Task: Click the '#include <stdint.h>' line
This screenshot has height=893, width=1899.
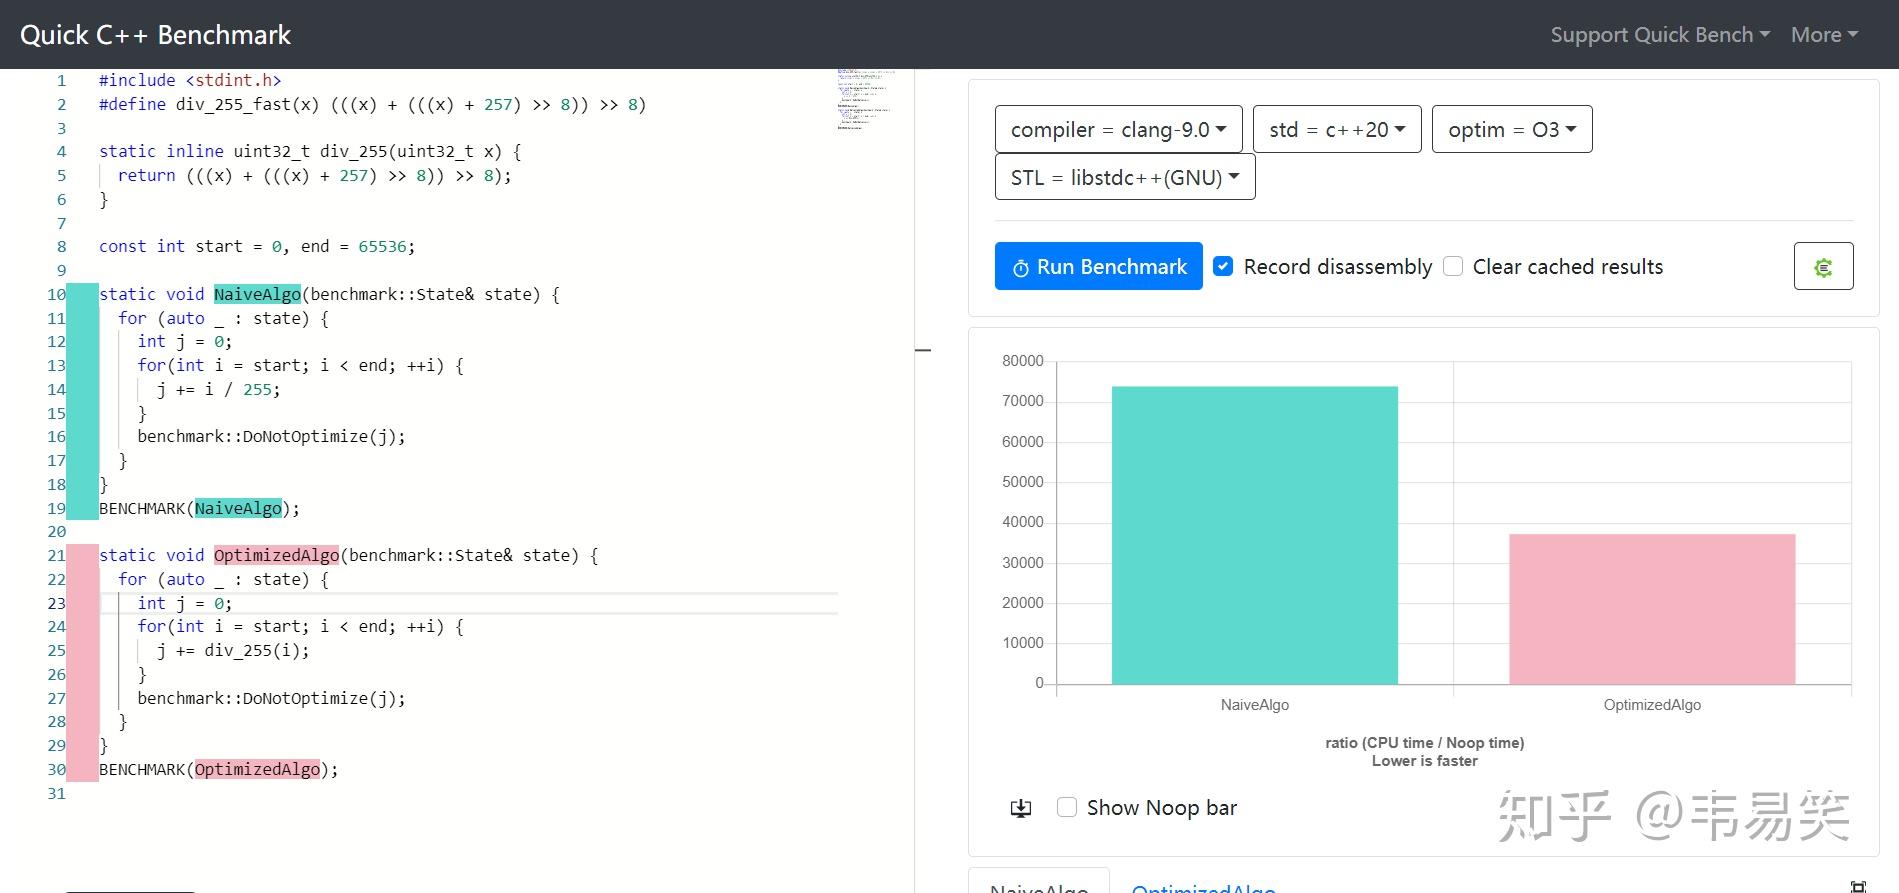Action: [x=190, y=80]
